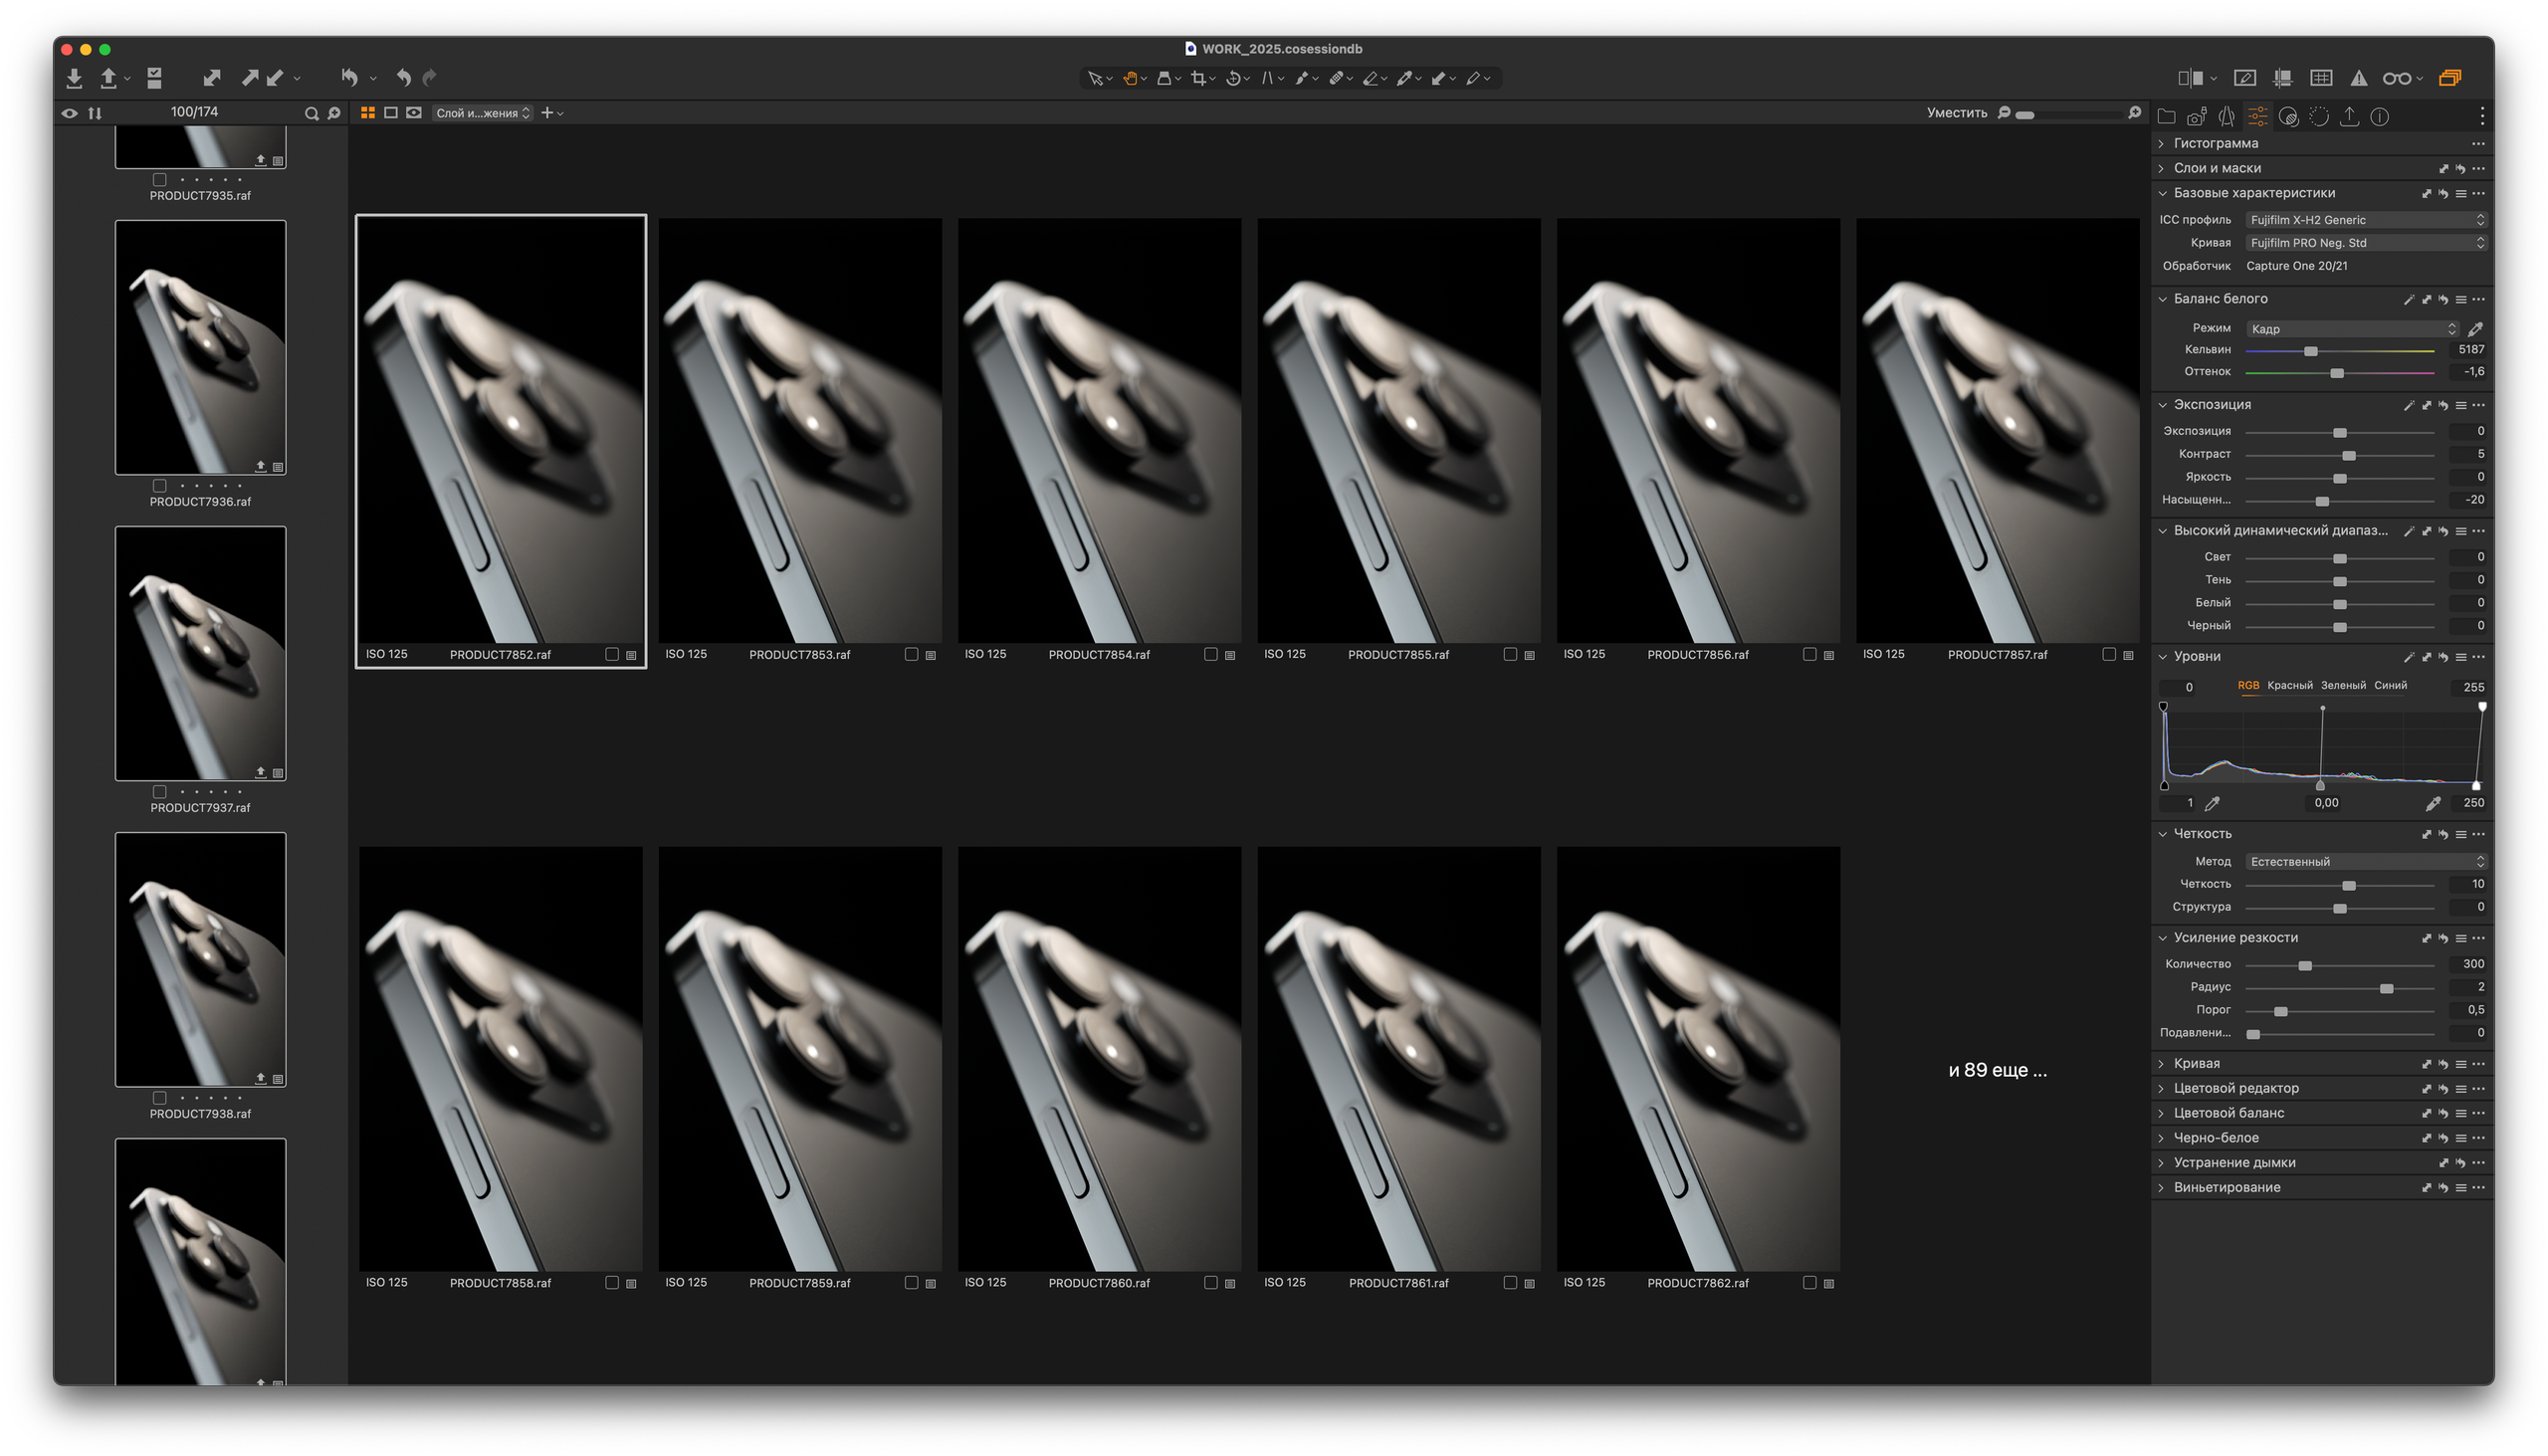Switch Levels to the Синий channel
2548x1456 pixels.
tap(2390, 686)
